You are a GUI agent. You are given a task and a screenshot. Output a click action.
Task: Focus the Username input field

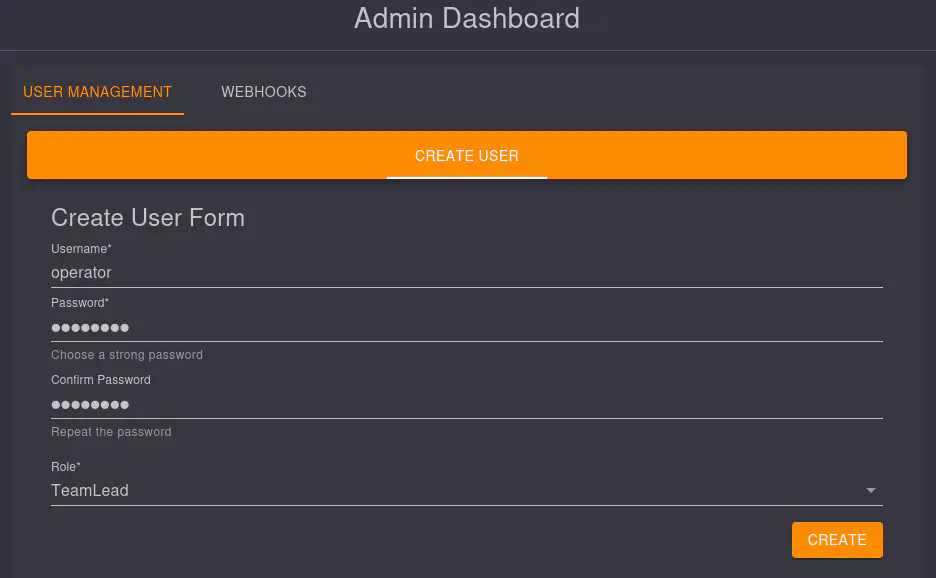click(466, 272)
